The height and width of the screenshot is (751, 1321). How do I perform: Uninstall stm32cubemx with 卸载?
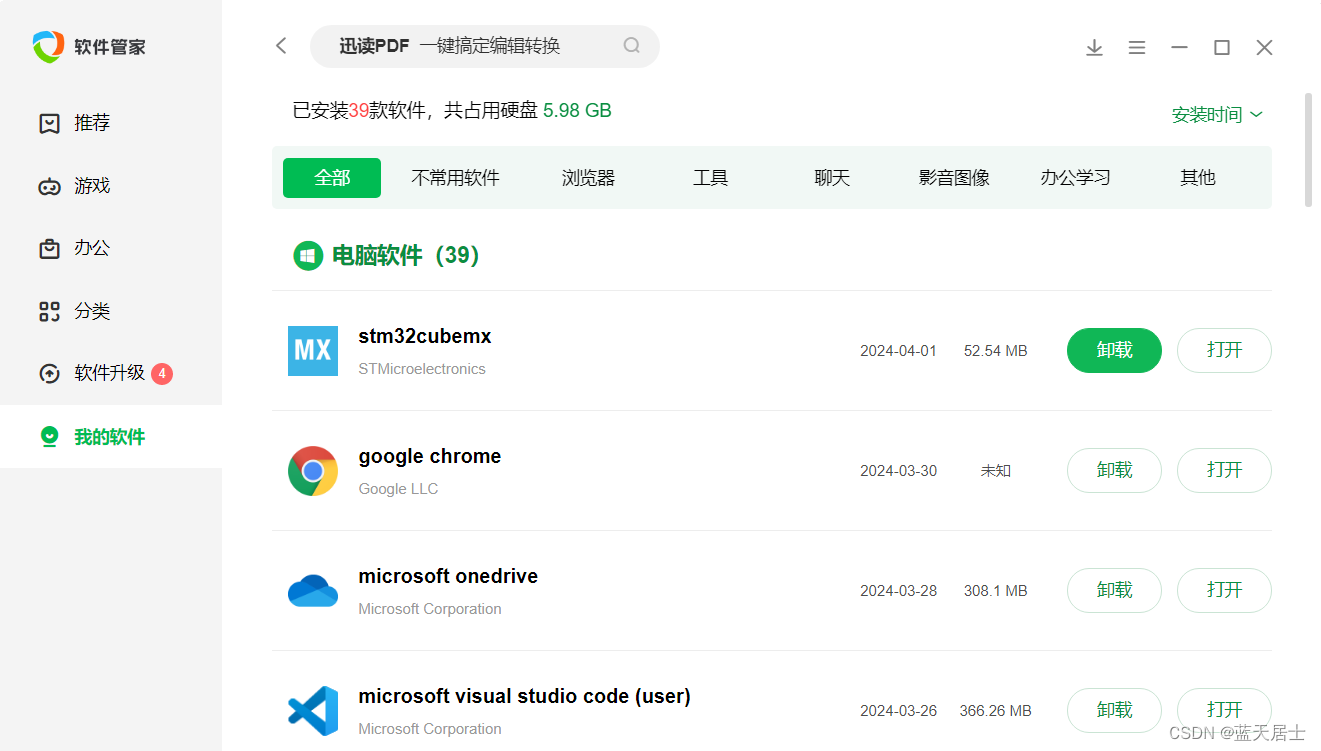click(1114, 350)
